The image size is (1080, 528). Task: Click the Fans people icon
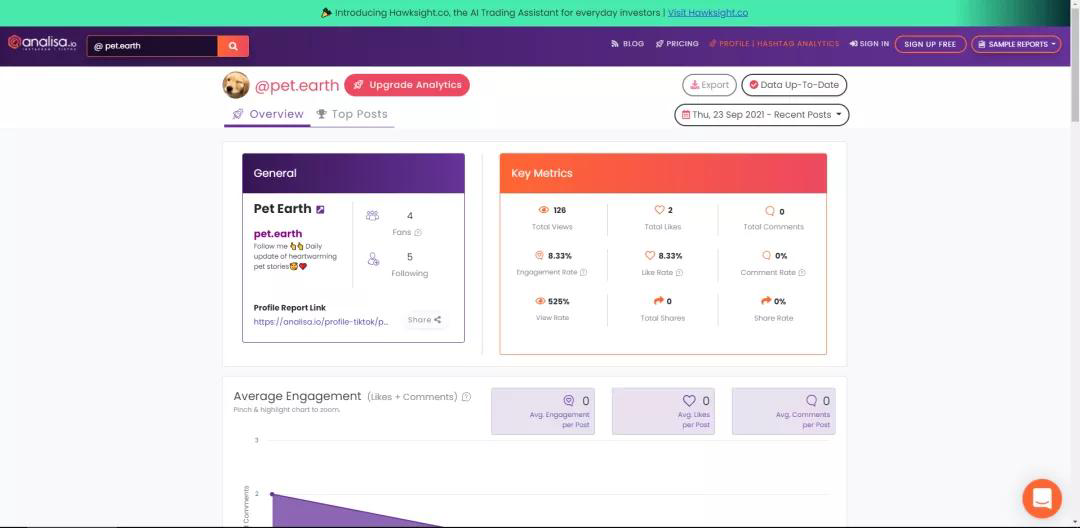pos(373,215)
